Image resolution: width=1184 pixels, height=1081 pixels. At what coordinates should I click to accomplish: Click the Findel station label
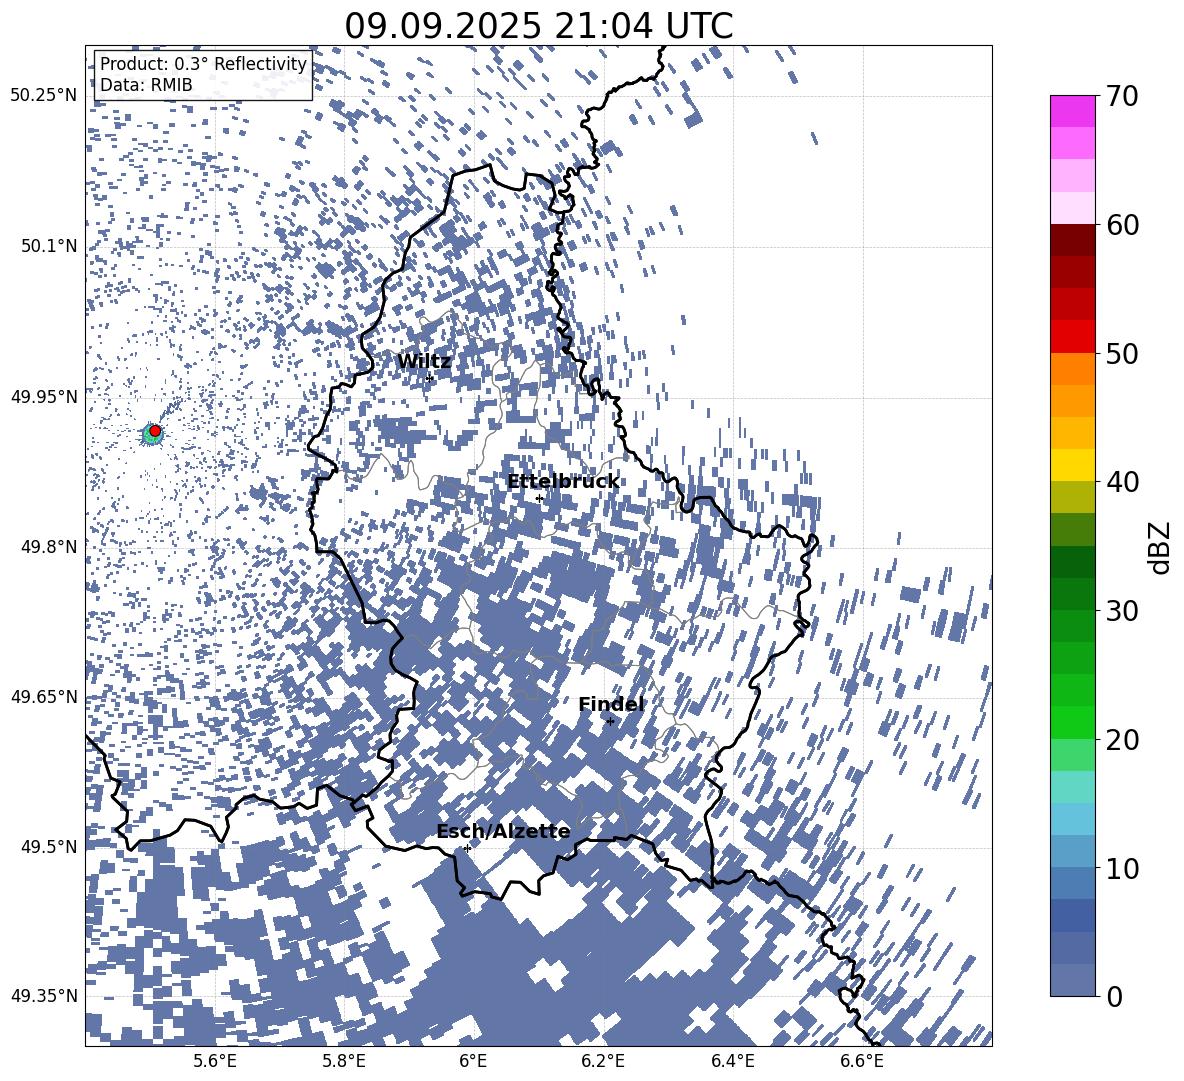611,704
